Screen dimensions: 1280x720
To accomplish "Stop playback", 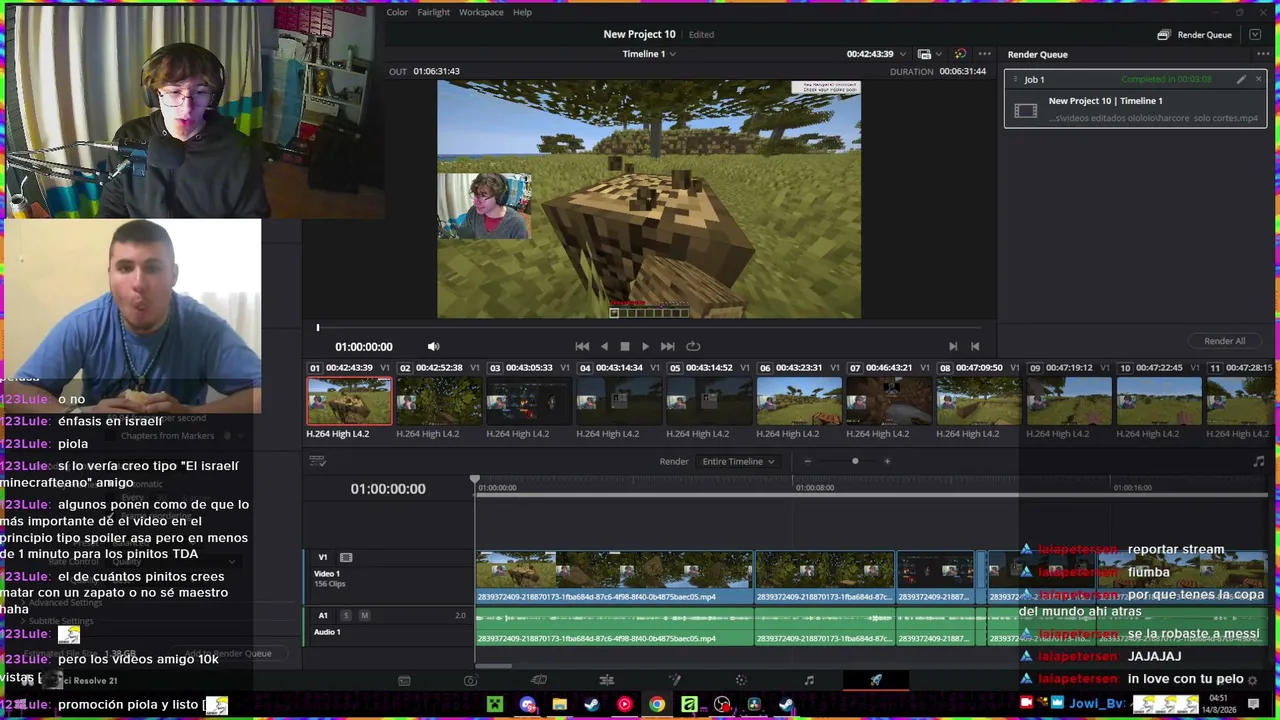I will tap(625, 347).
